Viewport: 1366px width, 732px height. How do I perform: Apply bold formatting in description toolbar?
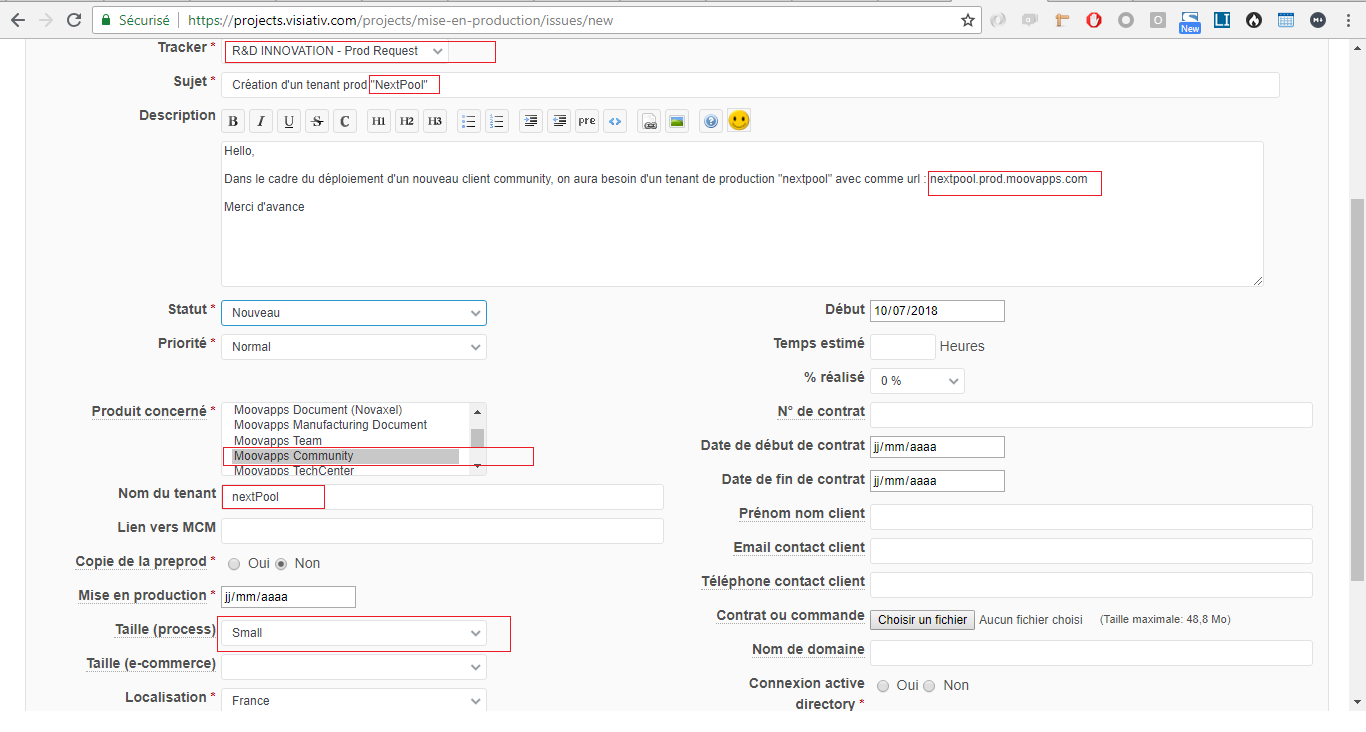point(233,122)
